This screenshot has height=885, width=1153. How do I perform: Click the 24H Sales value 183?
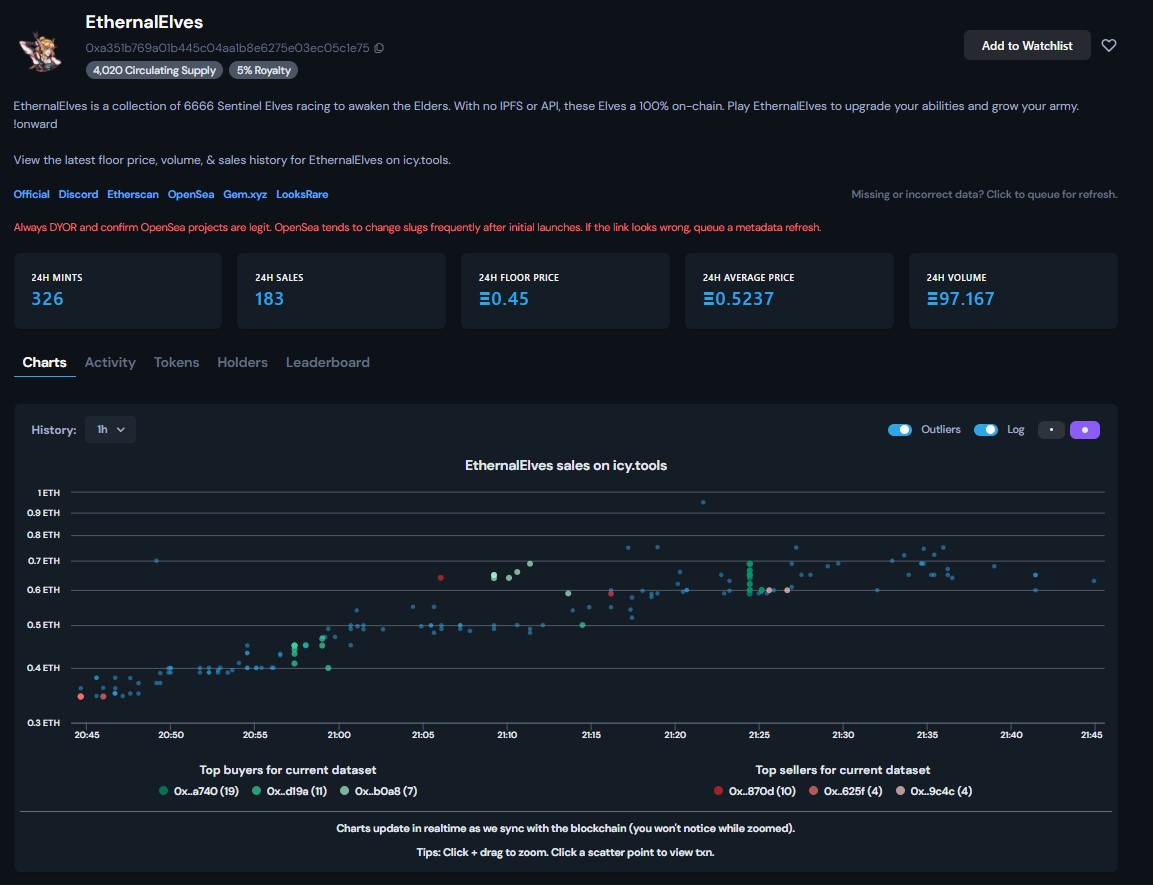269,298
